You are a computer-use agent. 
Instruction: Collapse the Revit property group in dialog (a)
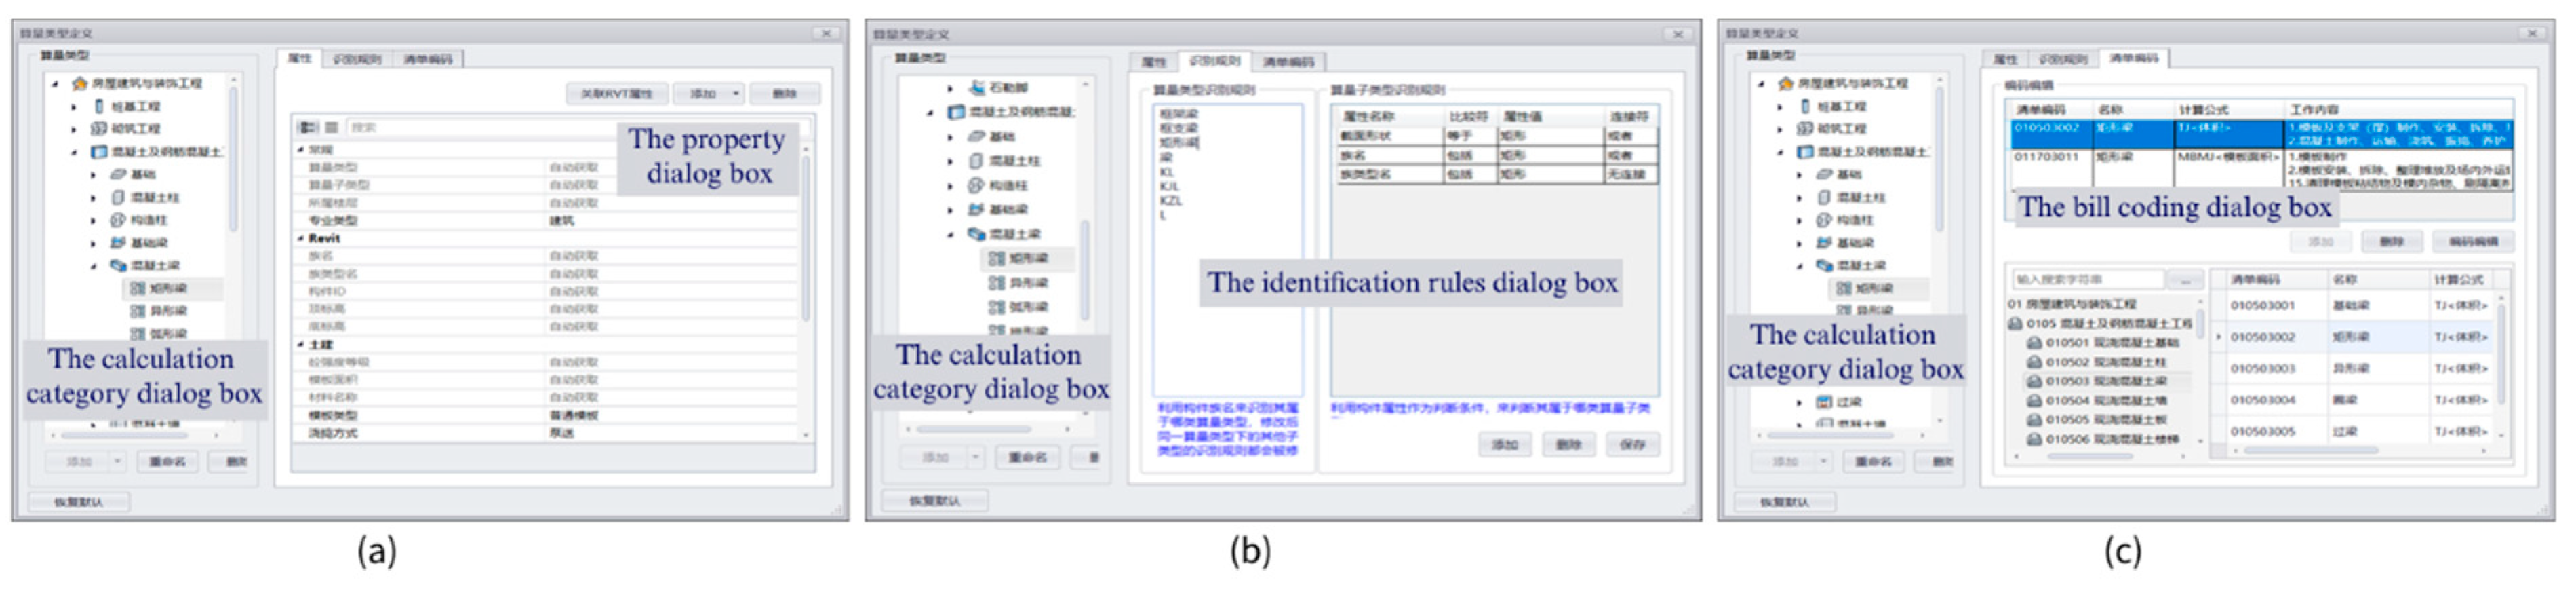point(301,238)
